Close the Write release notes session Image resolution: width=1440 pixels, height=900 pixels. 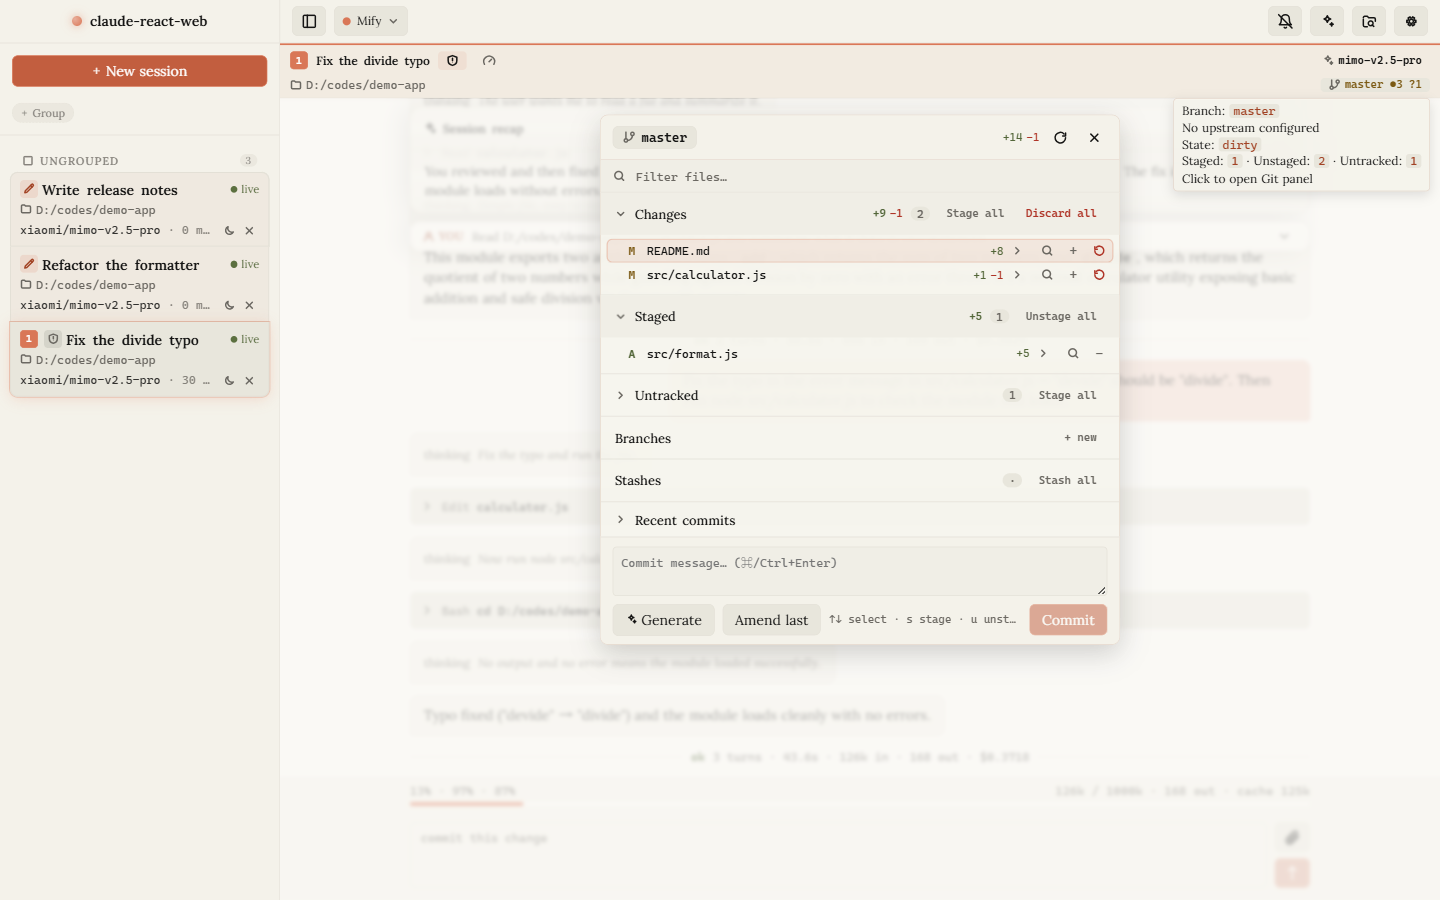pyautogui.click(x=249, y=231)
